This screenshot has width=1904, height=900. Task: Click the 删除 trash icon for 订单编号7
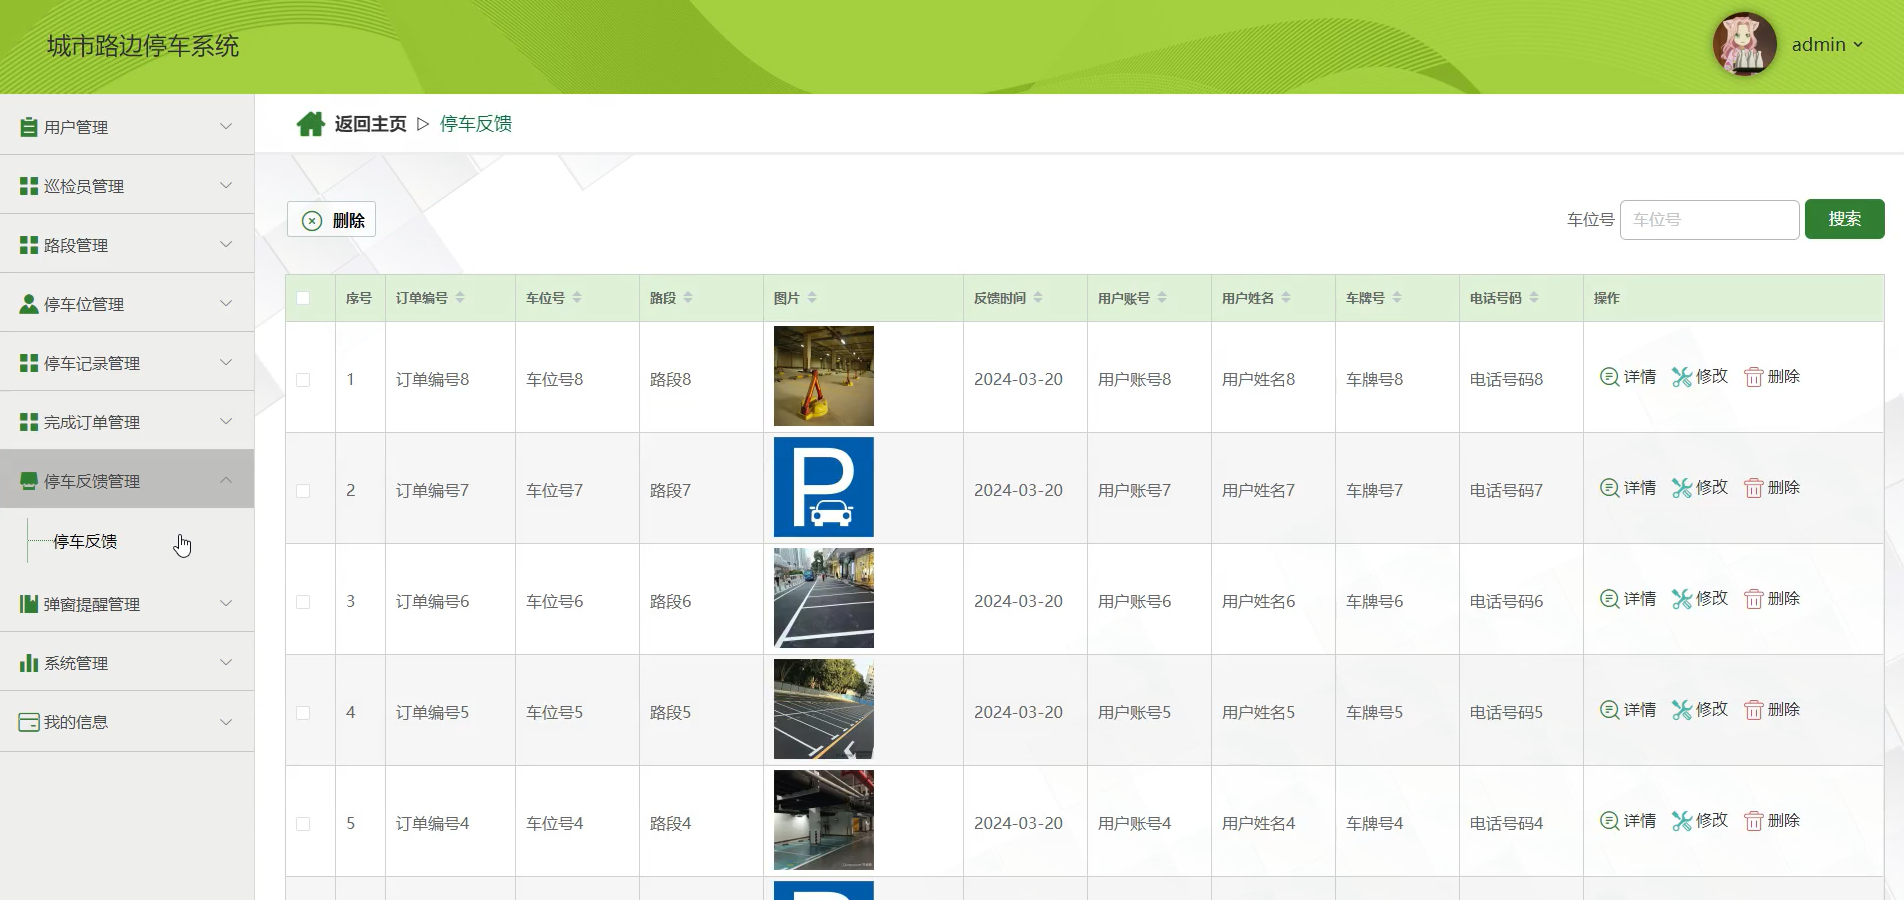(1753, 488)
